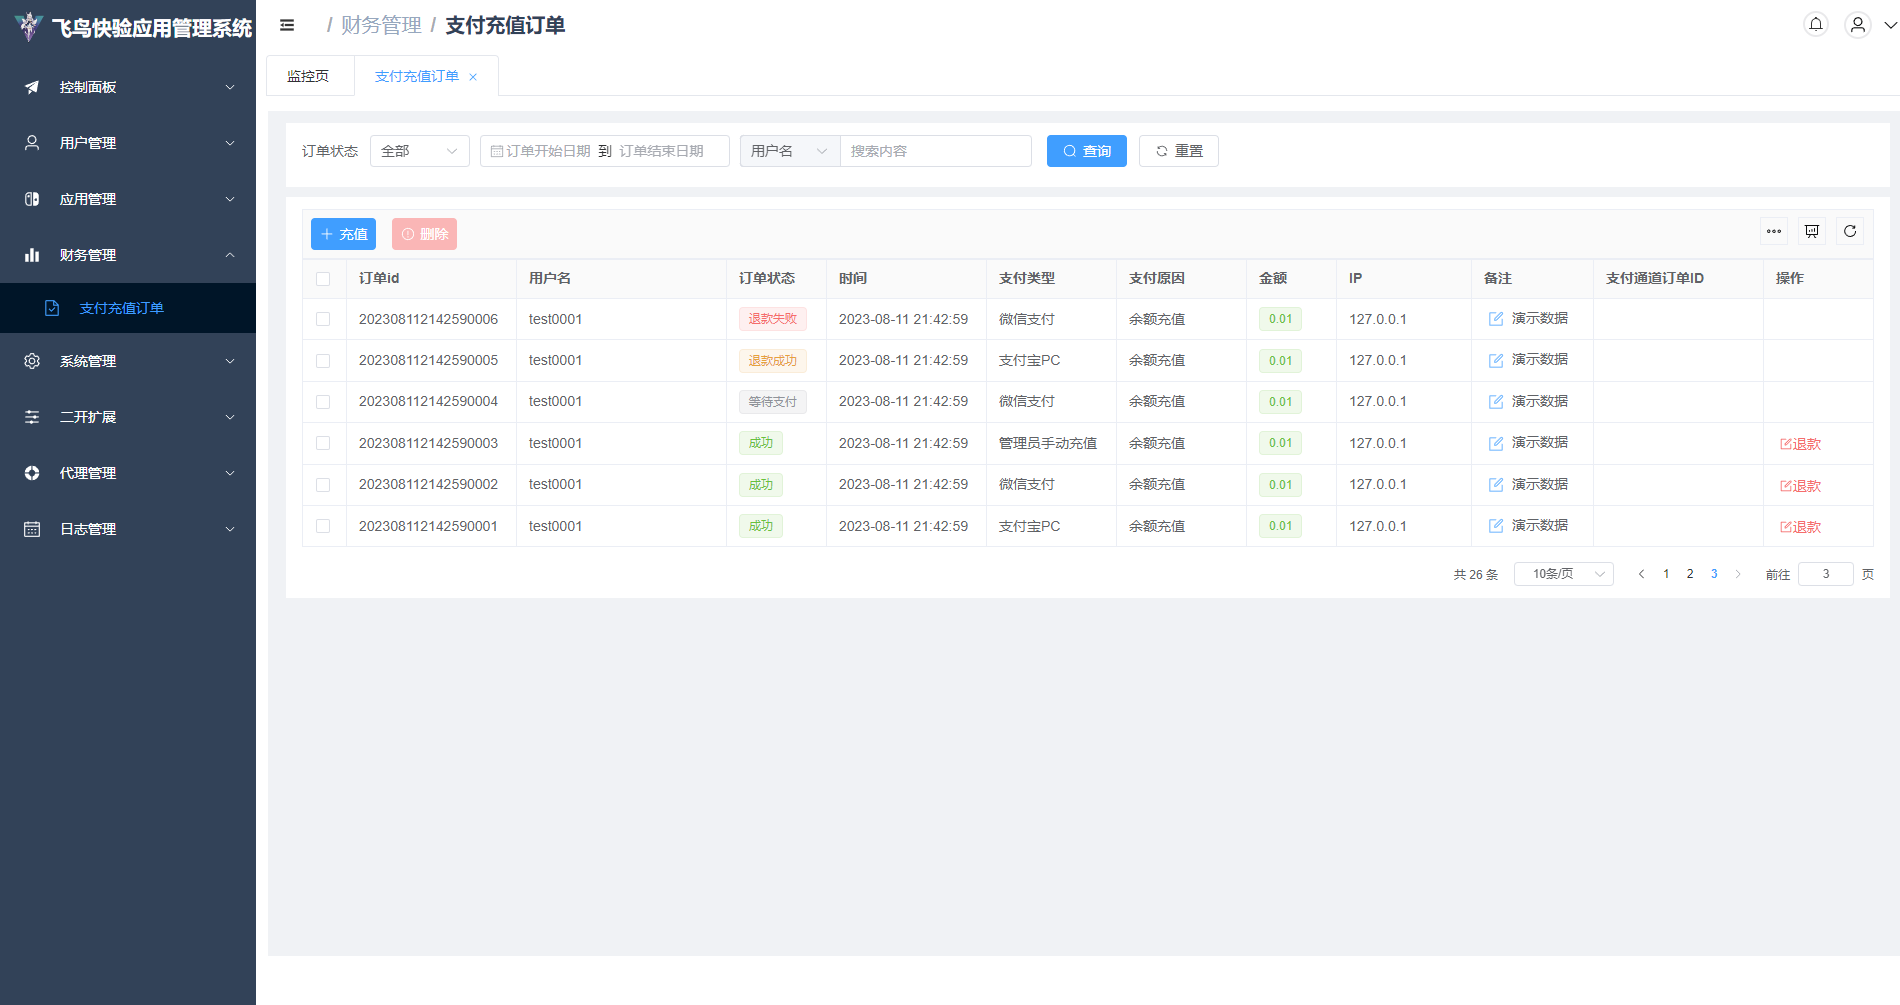Viewport: 1900px width, 1005px height.
Task: Expand the 用户管理 sidebar menu
Action: pyautogui.click(x=128, y=143)
